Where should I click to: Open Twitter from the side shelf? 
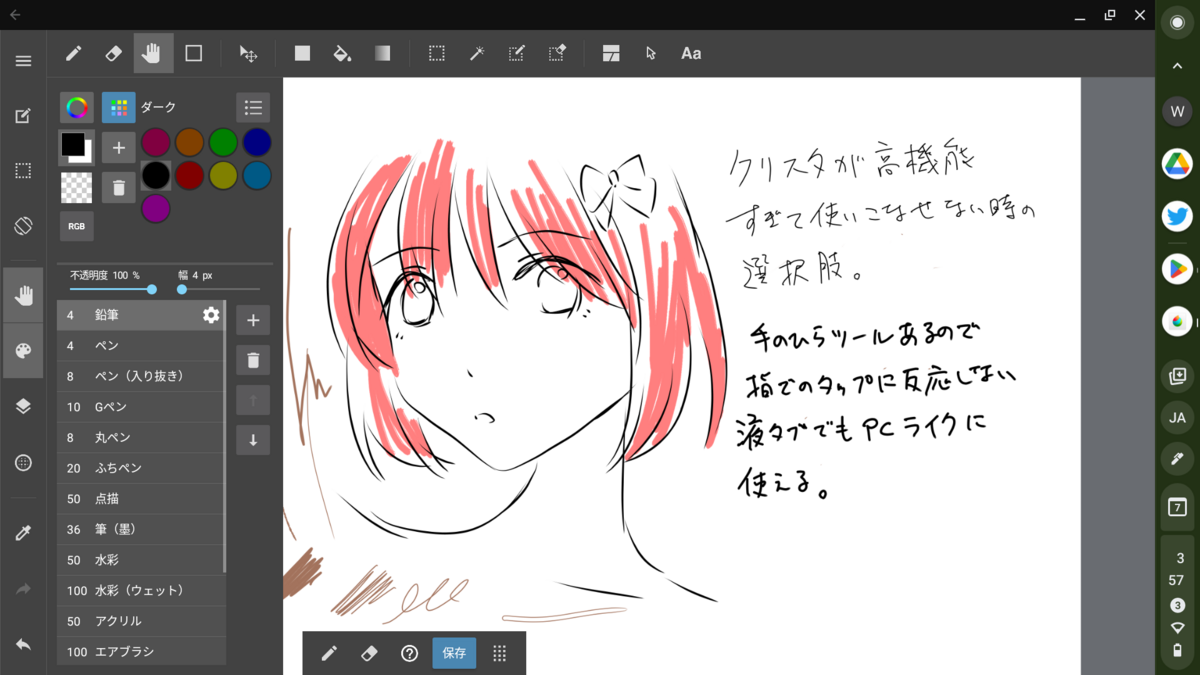(1177, 215)
